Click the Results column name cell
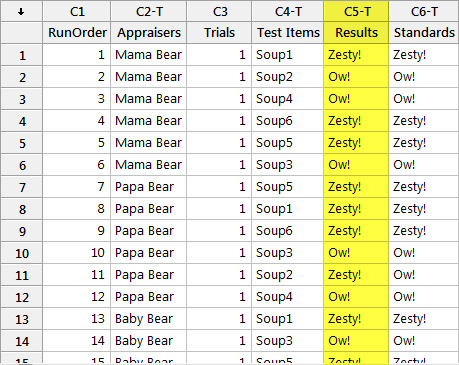The width and height of the screenshot is (459, 365). pos(356,33)
